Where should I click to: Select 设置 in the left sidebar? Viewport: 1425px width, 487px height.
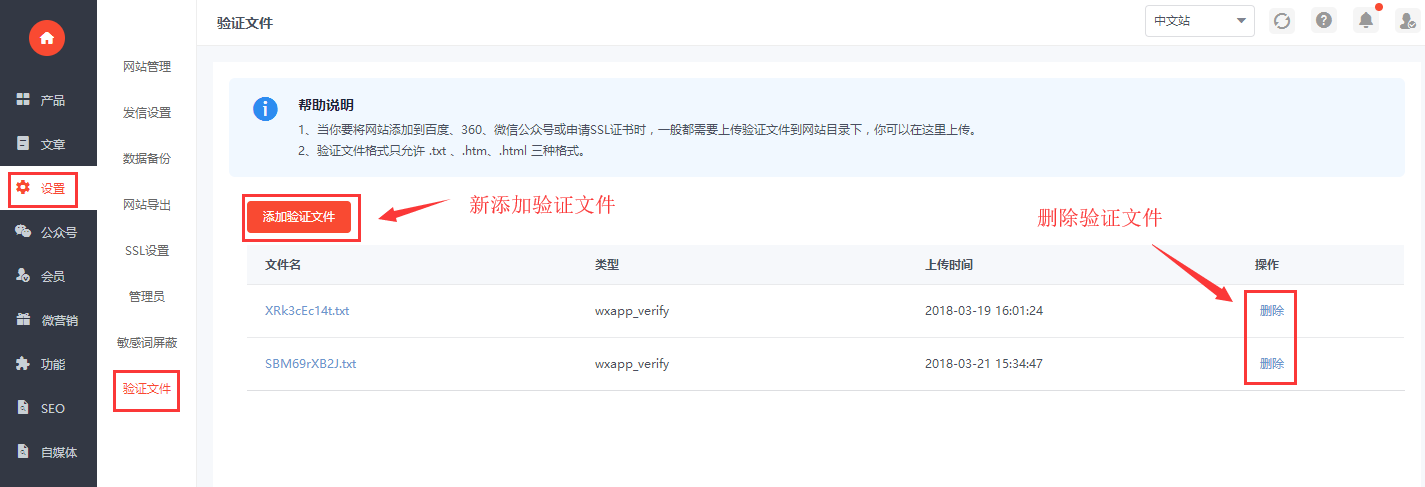[x=48, y=188]
